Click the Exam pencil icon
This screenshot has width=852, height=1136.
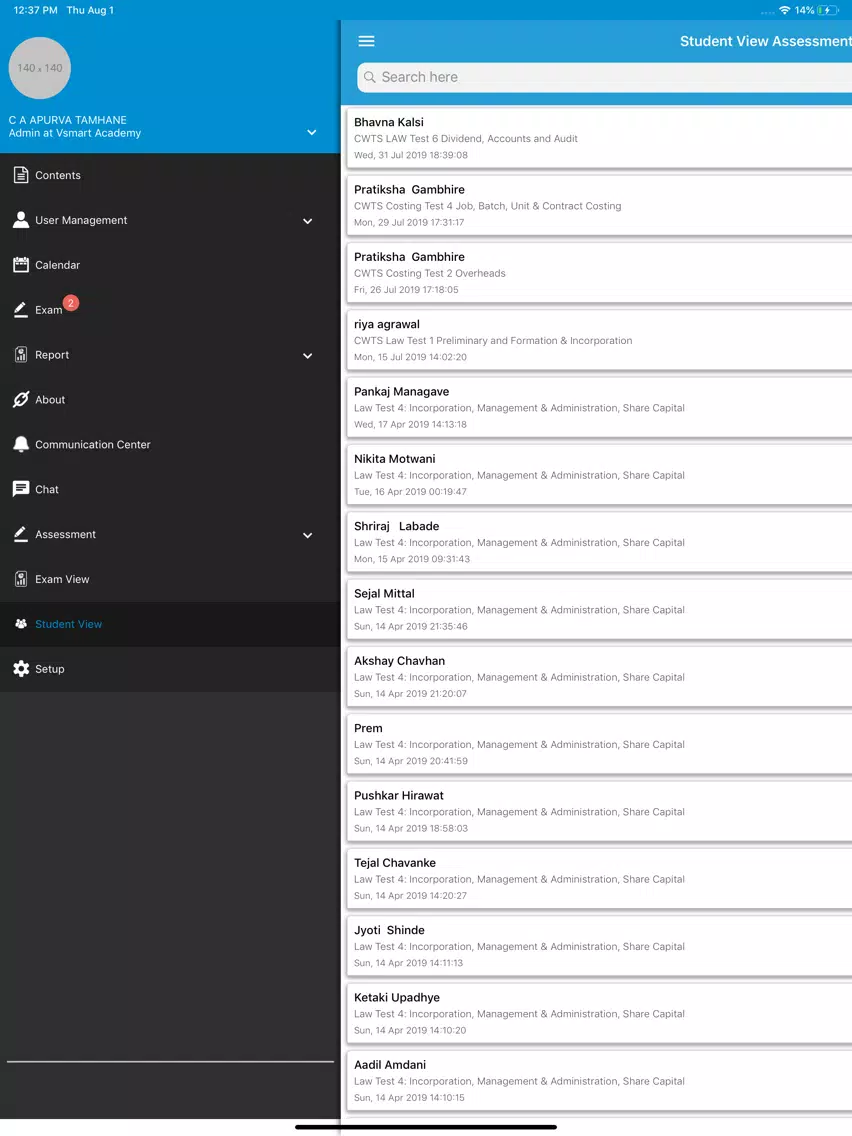click(x=21, y=309)
